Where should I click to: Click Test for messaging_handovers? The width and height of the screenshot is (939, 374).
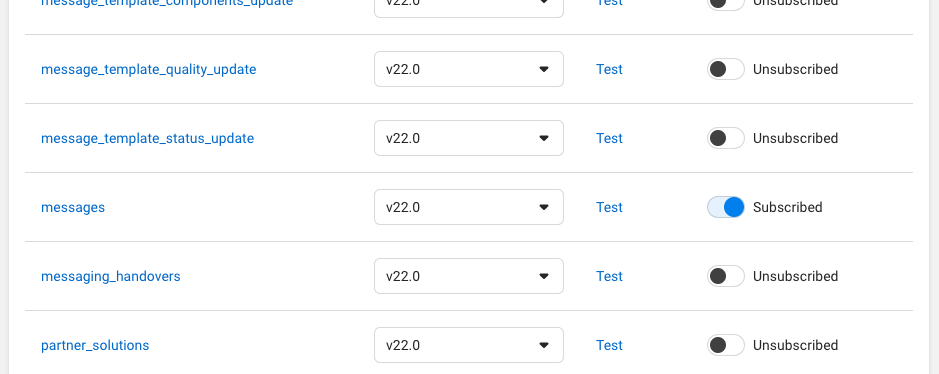pos(610,276)
